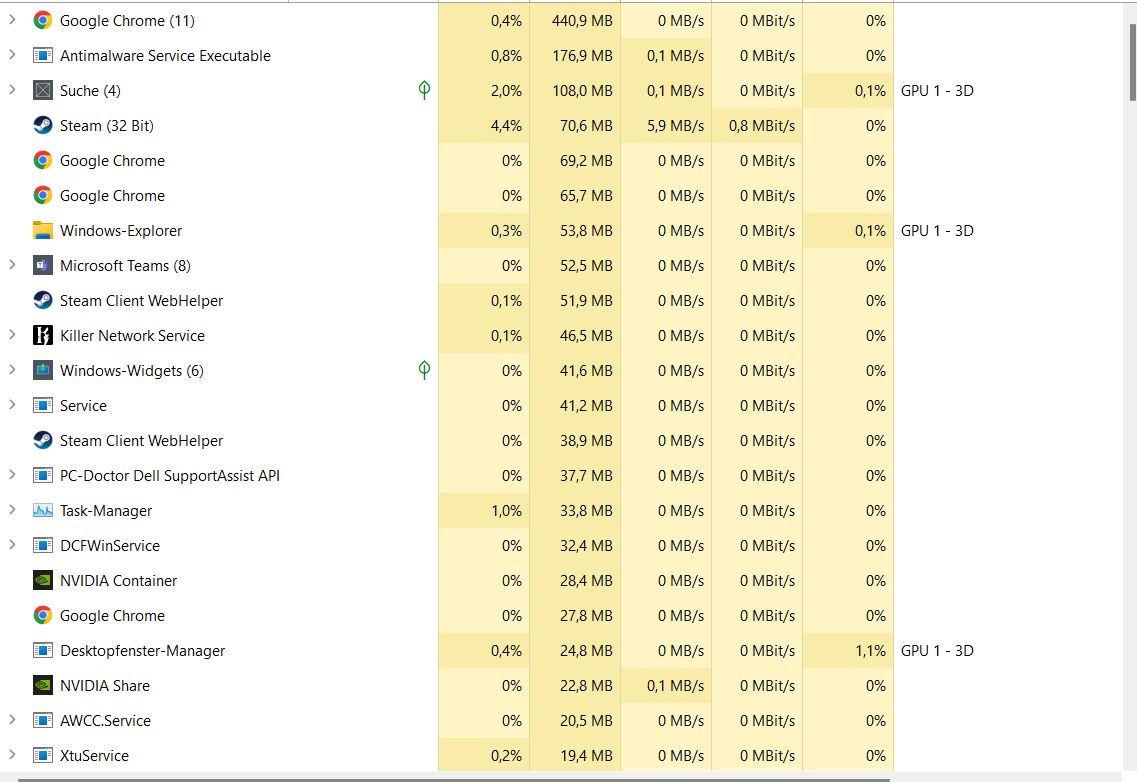Select the NVIDIA Container process name

click(118, 580)
